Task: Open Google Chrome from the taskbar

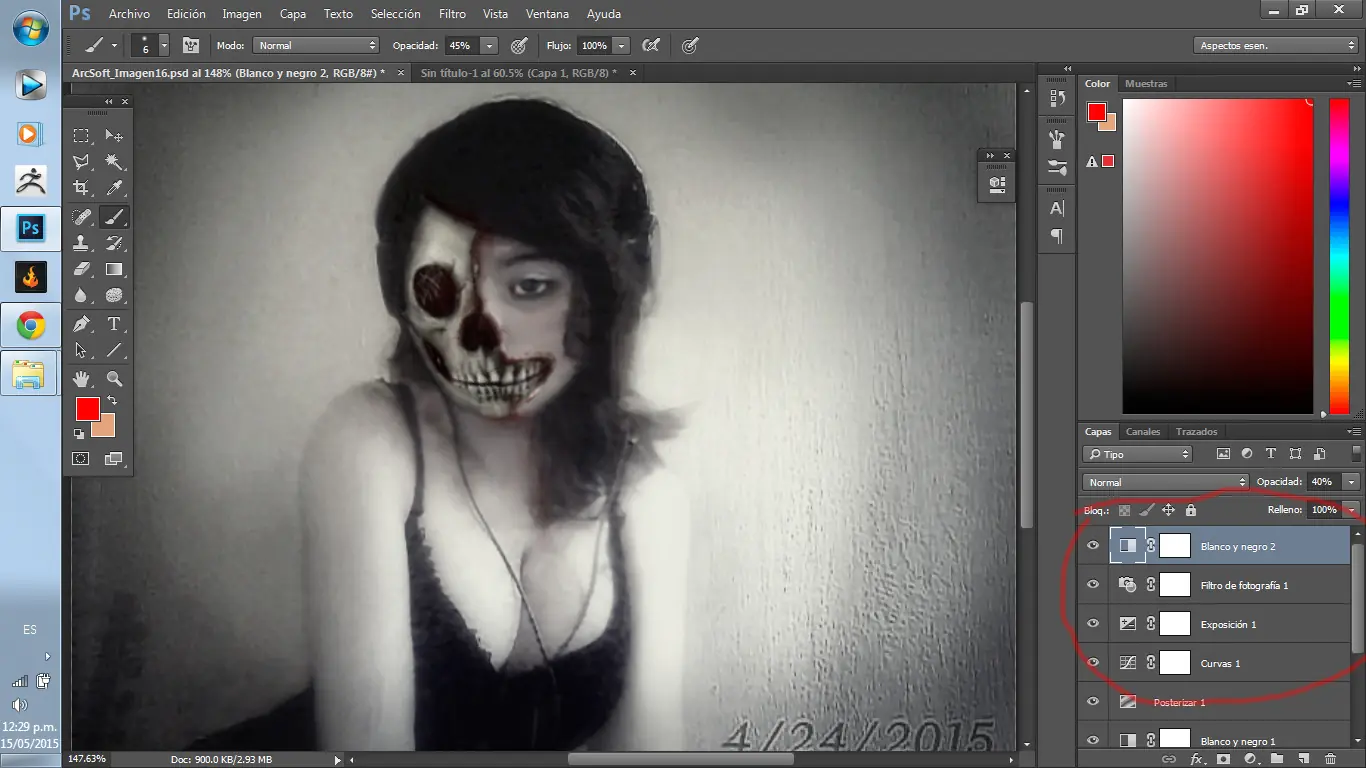Action: [30, 325]
